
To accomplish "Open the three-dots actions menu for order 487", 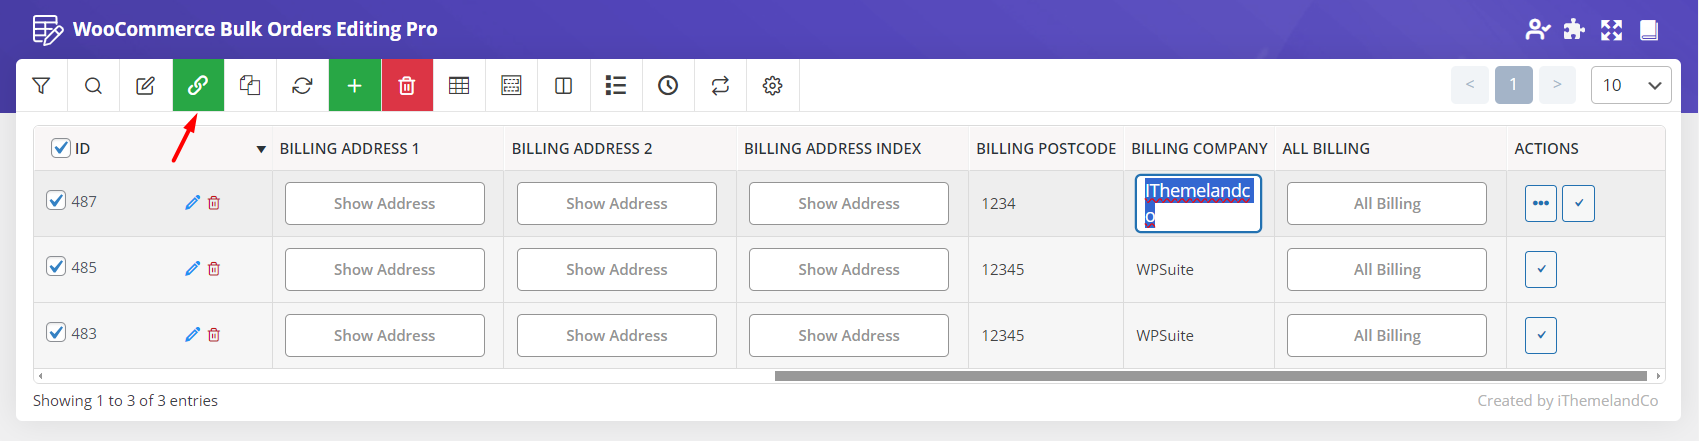I will point(1540,203).
